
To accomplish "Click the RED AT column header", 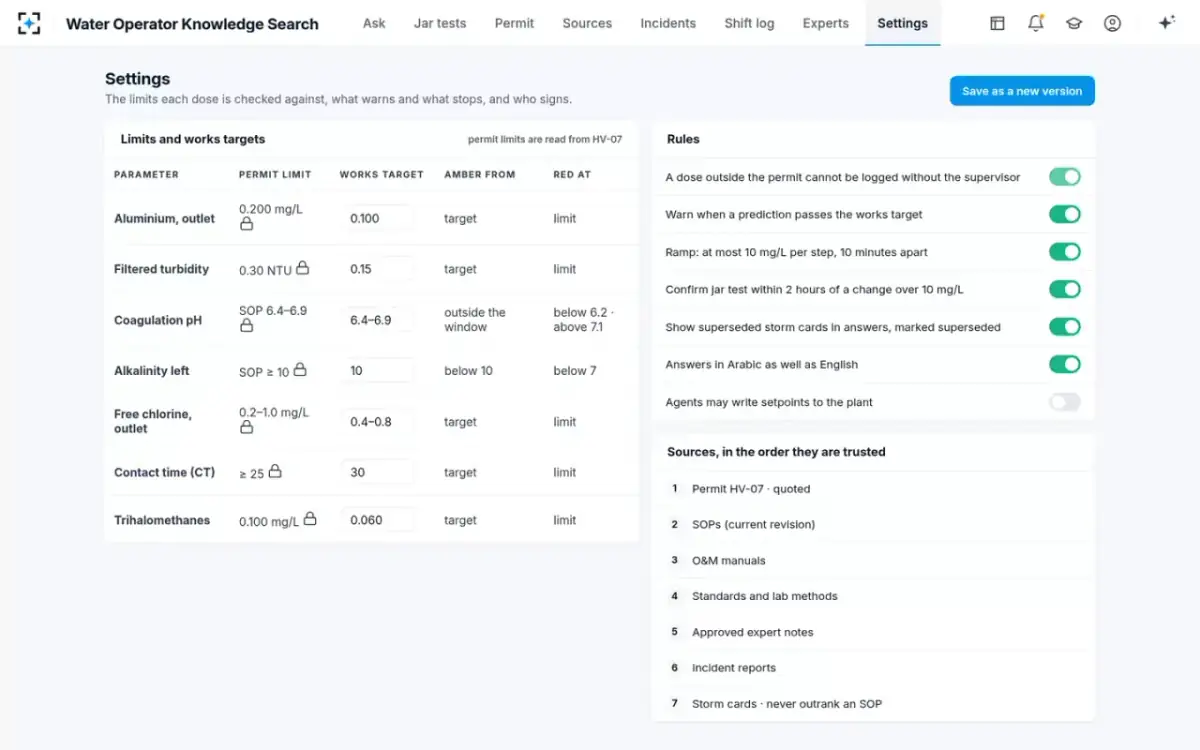I will [x=572, y=174].
